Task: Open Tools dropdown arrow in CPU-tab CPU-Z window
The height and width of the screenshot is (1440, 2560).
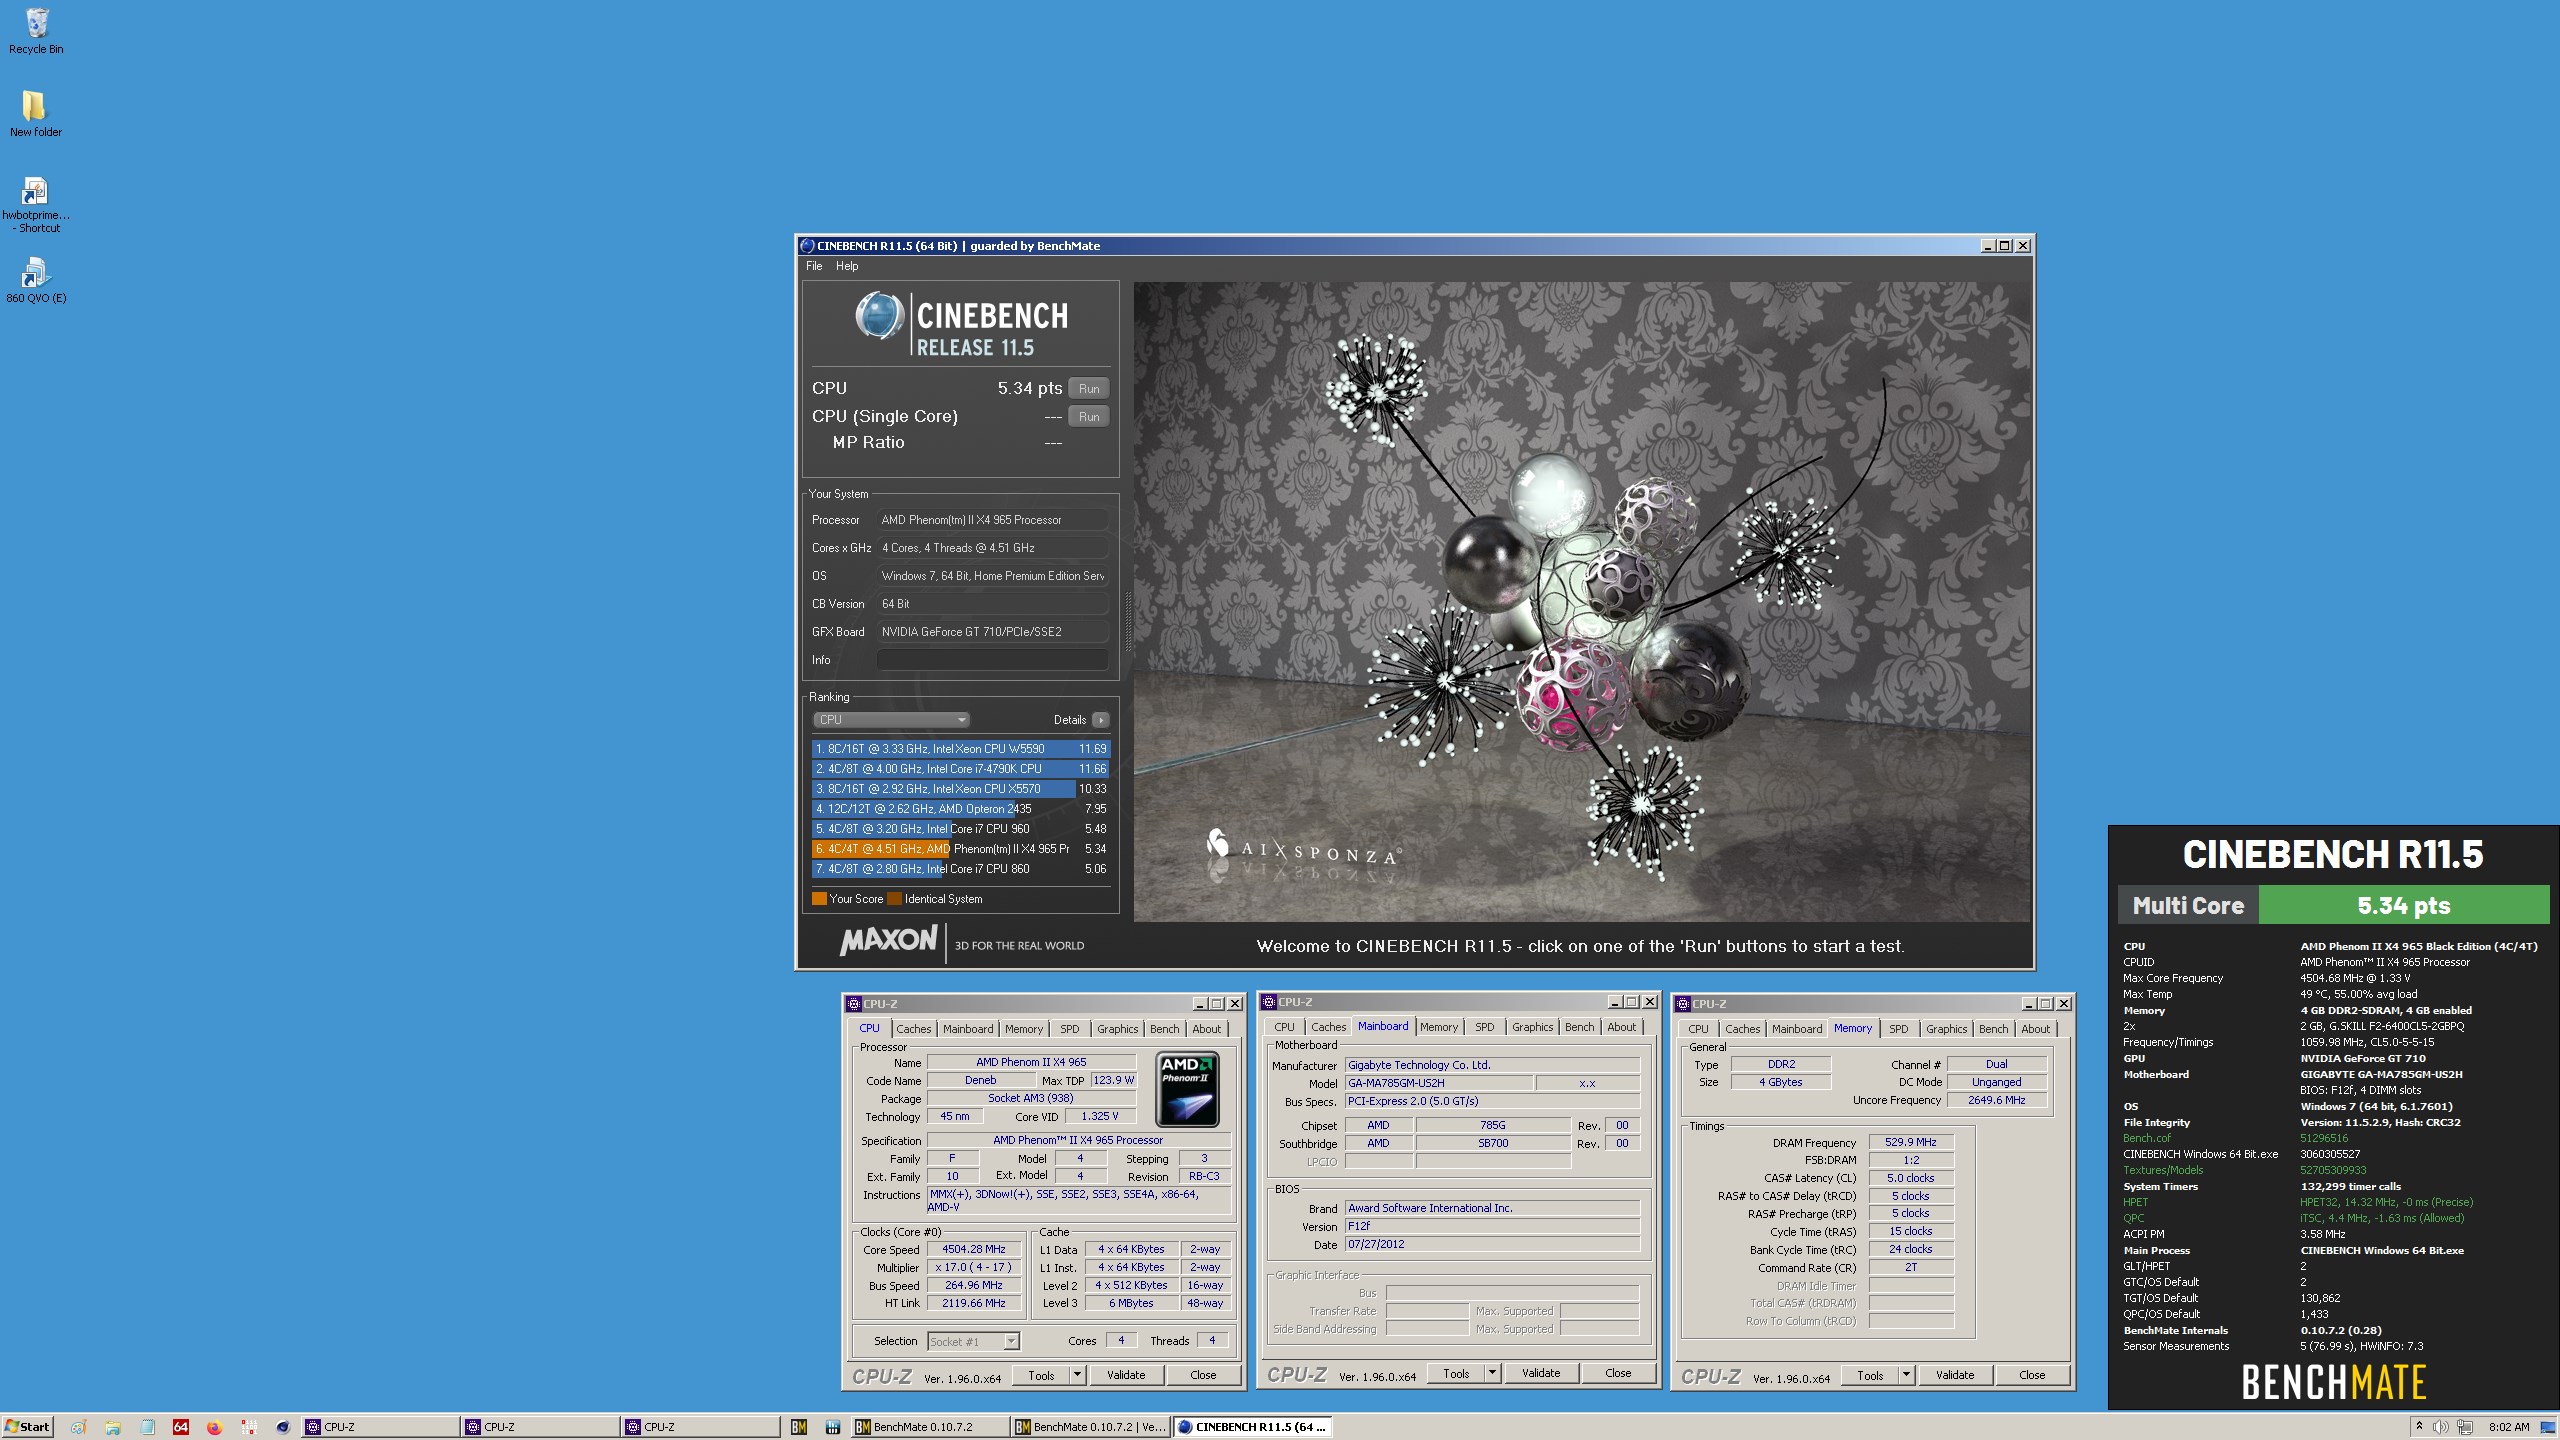Action: (x=1078, y=1375)
